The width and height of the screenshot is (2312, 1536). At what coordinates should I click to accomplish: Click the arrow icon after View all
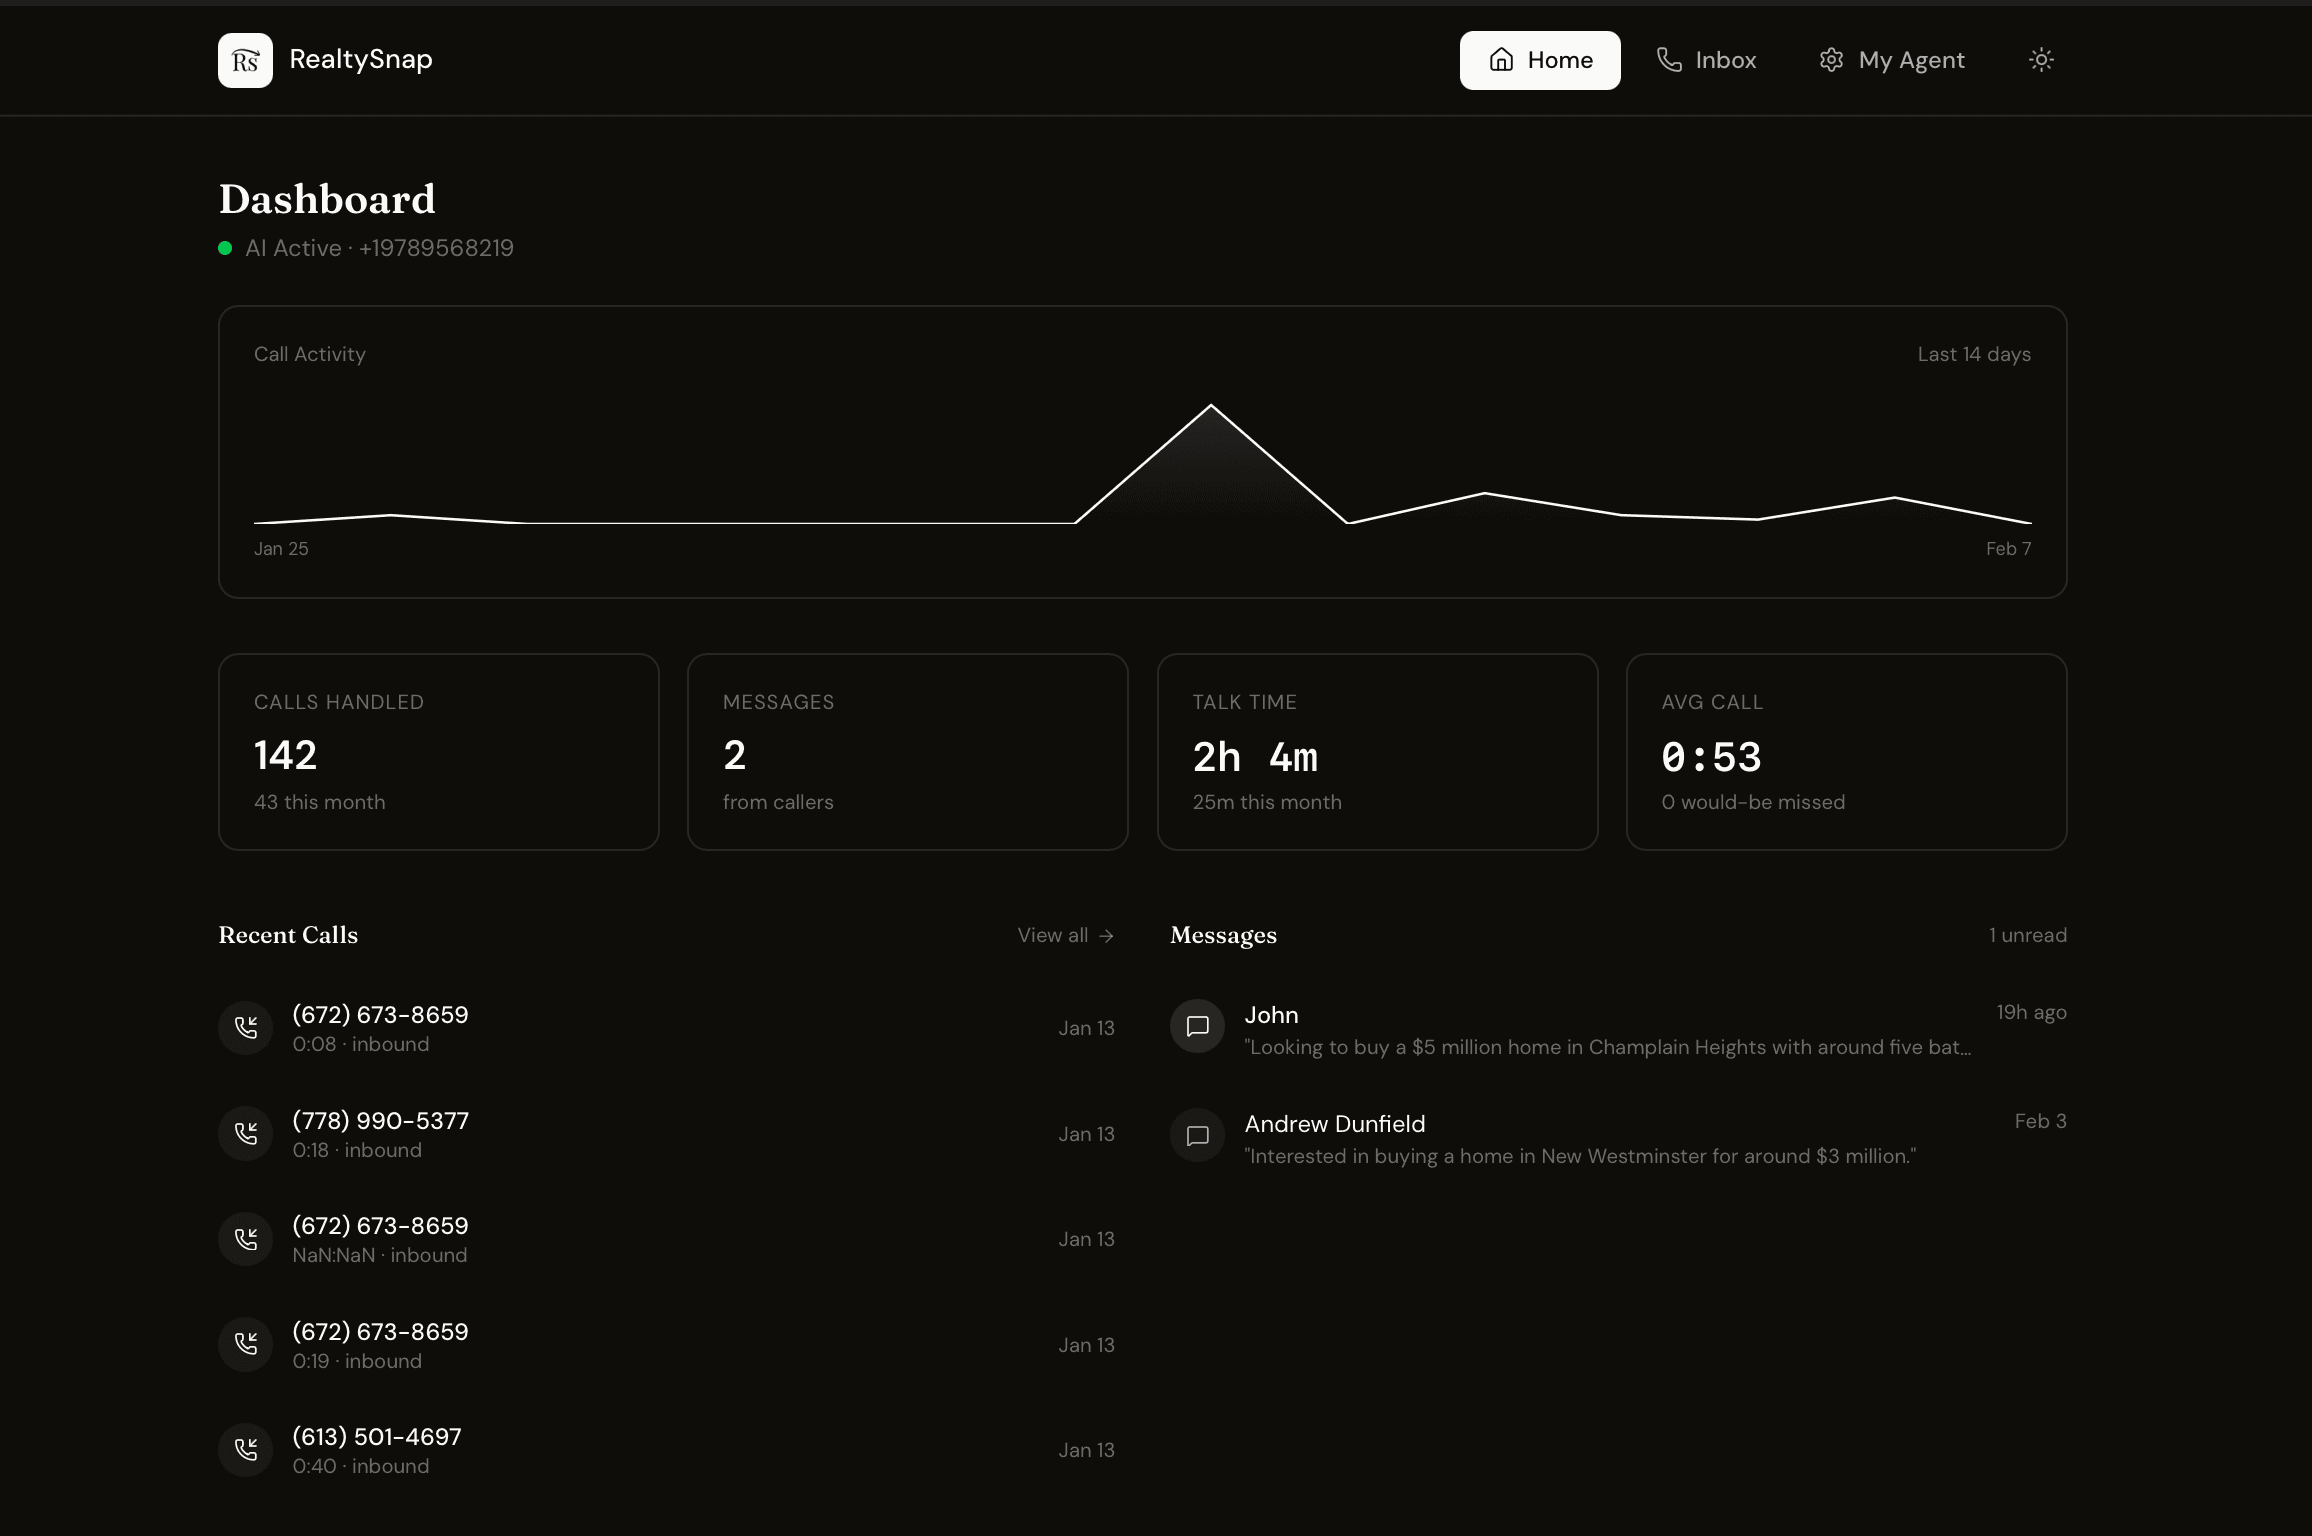1106,935
